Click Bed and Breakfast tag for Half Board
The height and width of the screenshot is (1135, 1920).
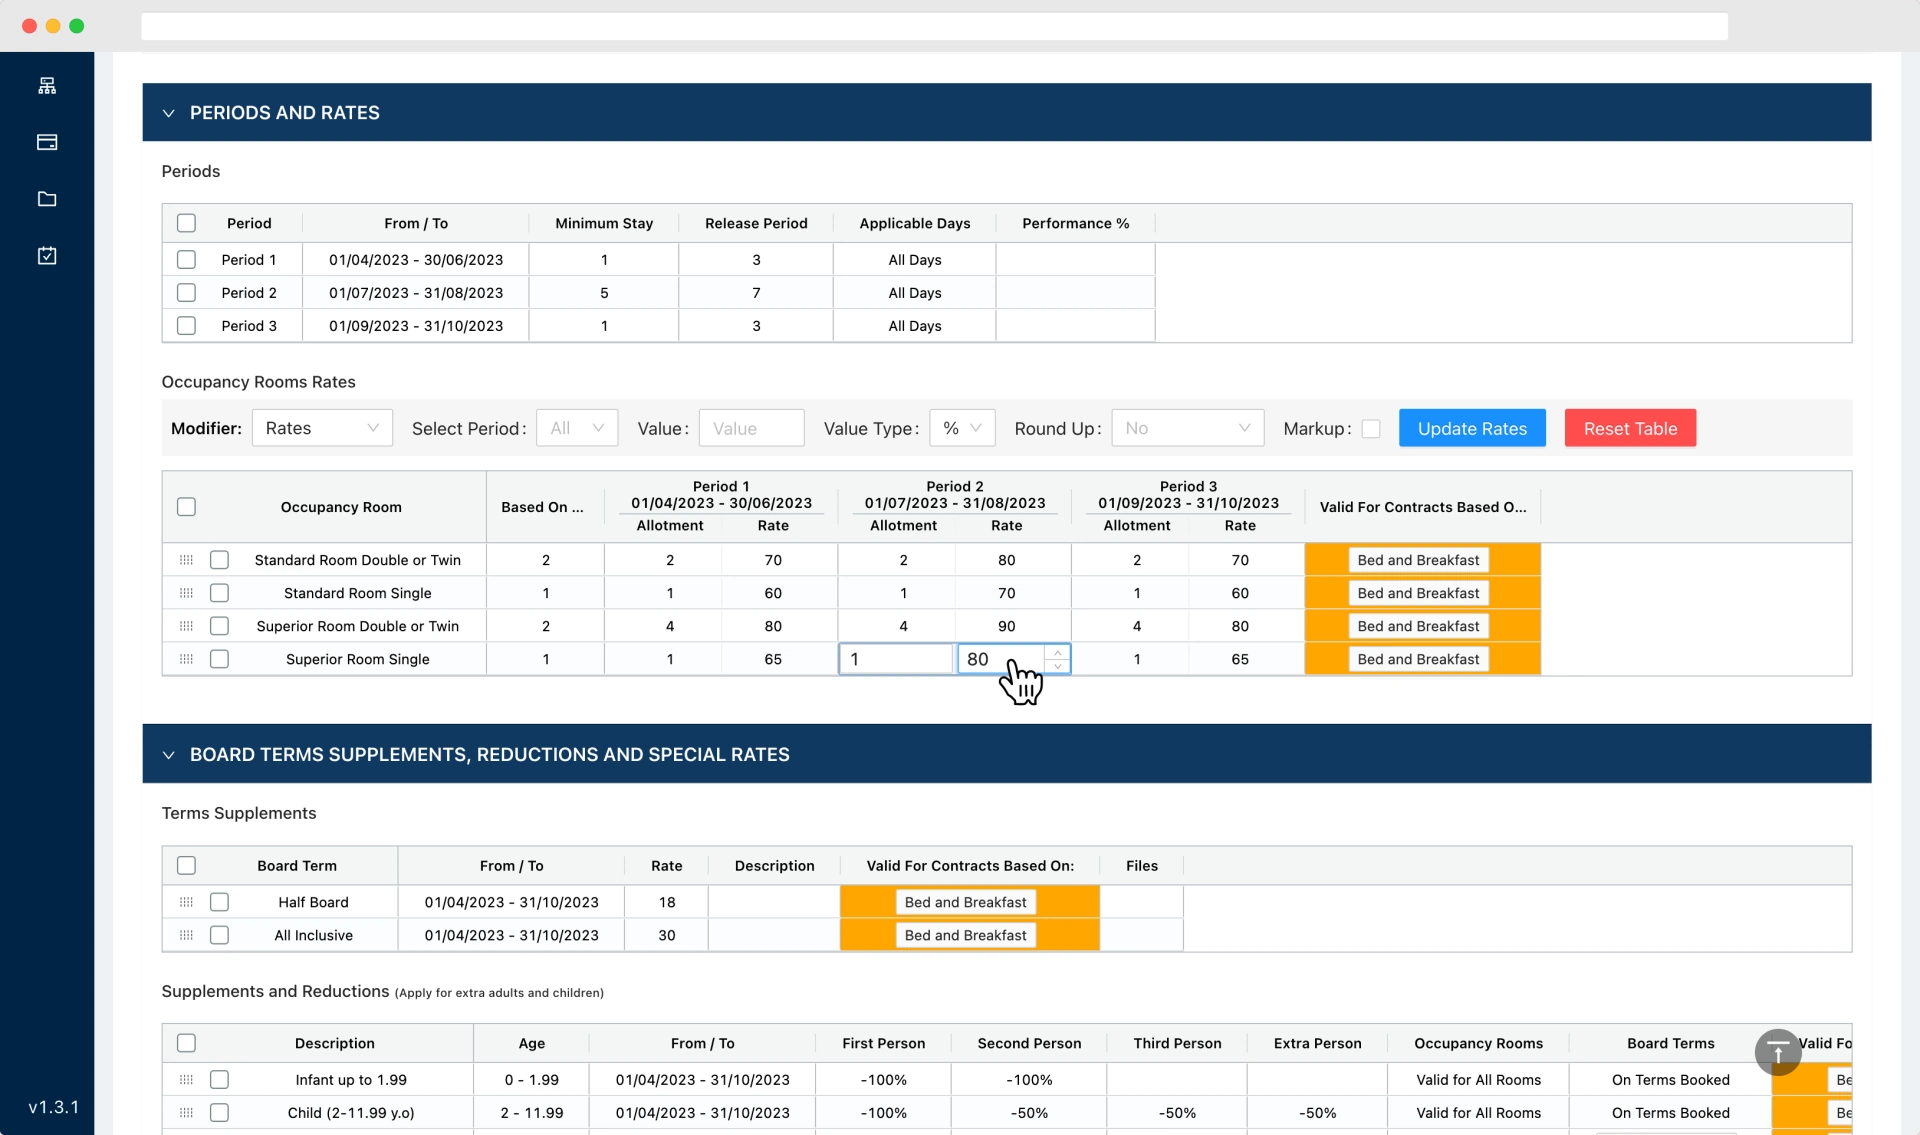pos(965,902)
